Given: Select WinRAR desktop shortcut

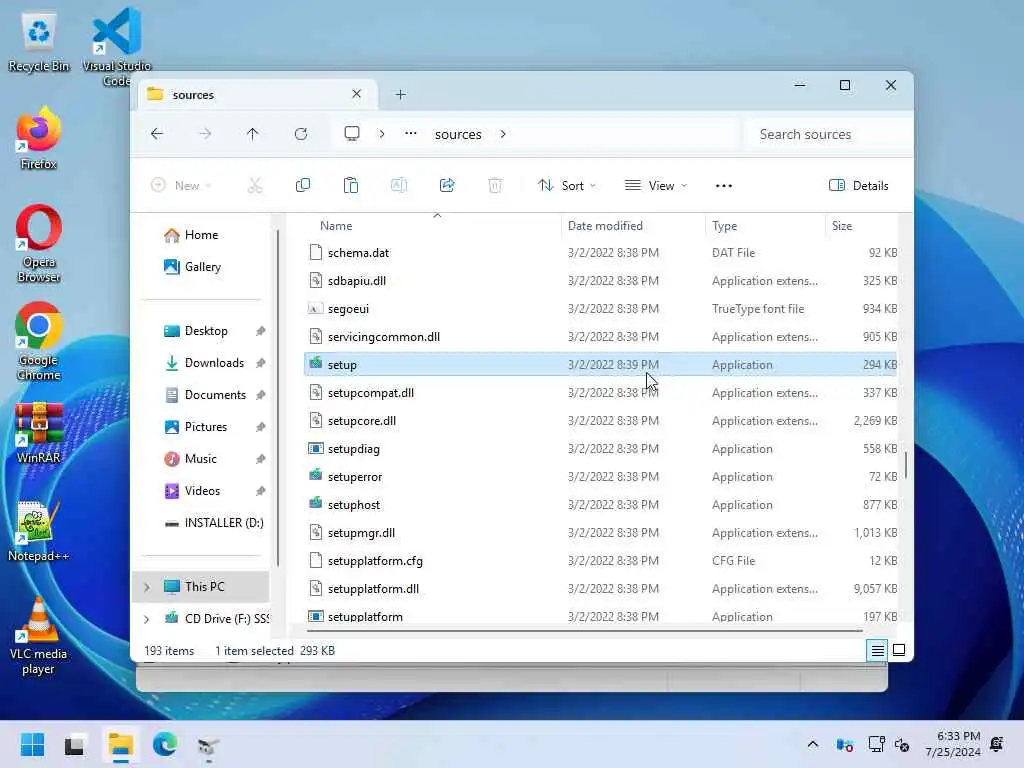Looking at the screenshot, I should pyautogui.click(x=39, y=432).
